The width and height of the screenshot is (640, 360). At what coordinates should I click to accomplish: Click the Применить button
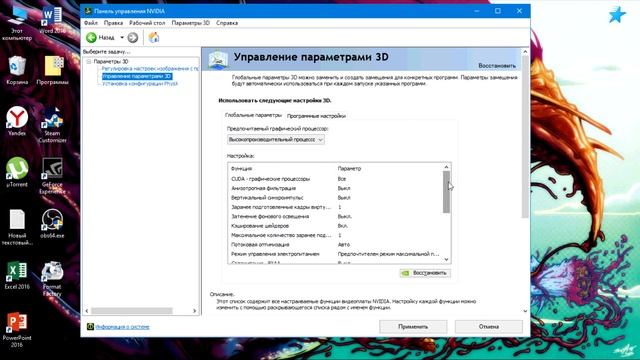click(x=413, y=327)
